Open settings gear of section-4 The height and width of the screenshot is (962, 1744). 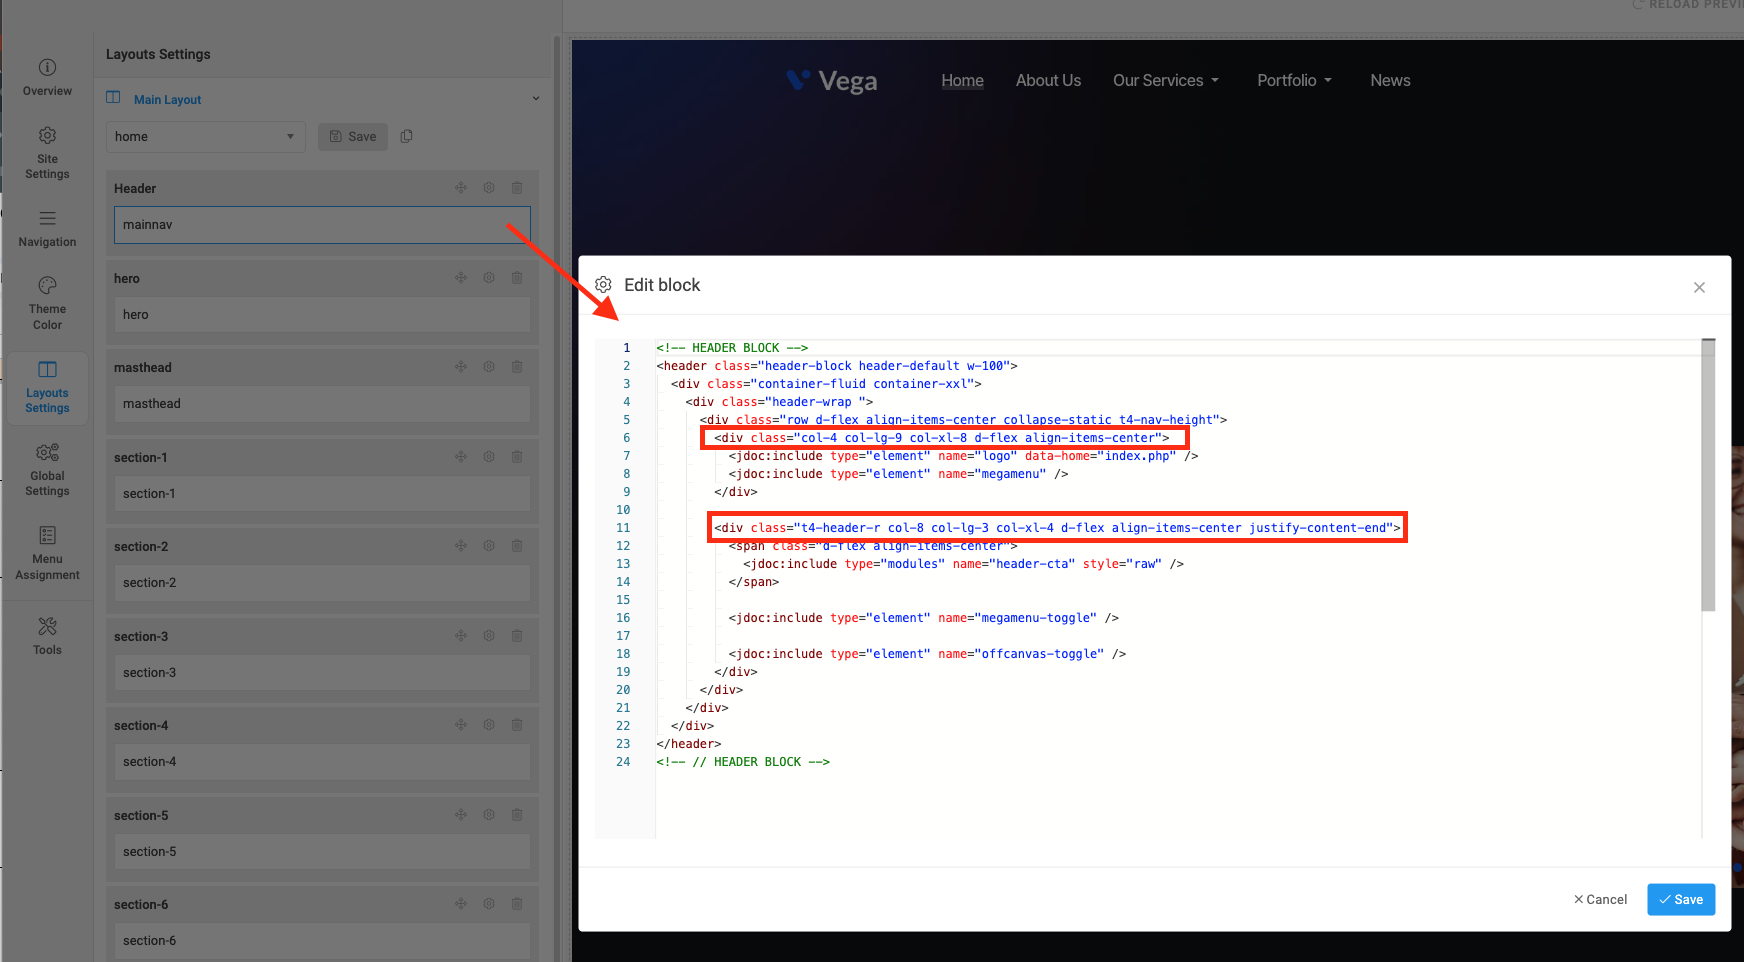pyautogui.click(x=489, y=725)
